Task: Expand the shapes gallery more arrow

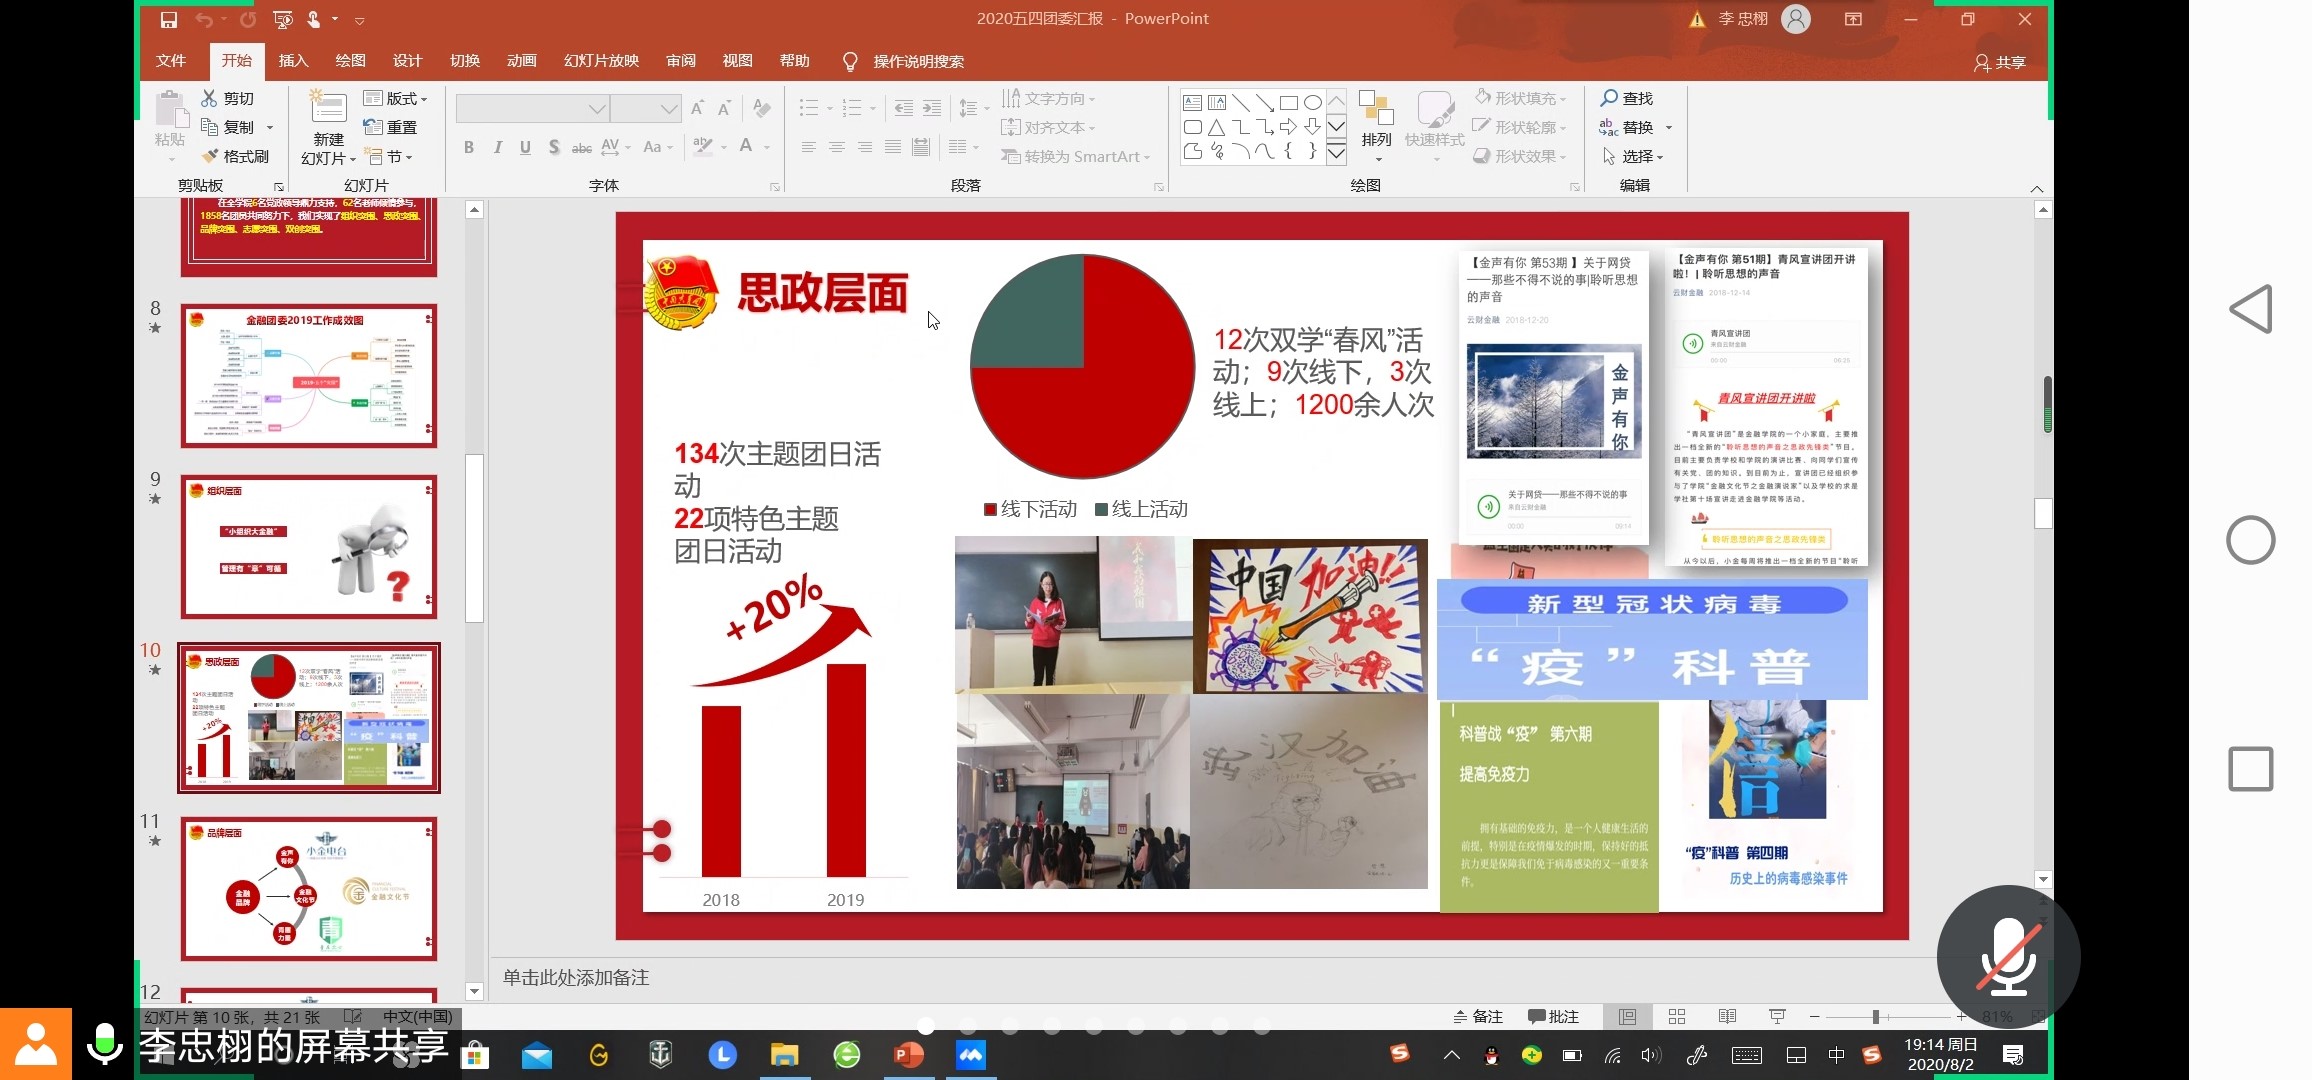Action: click(x=1336, y=154)
